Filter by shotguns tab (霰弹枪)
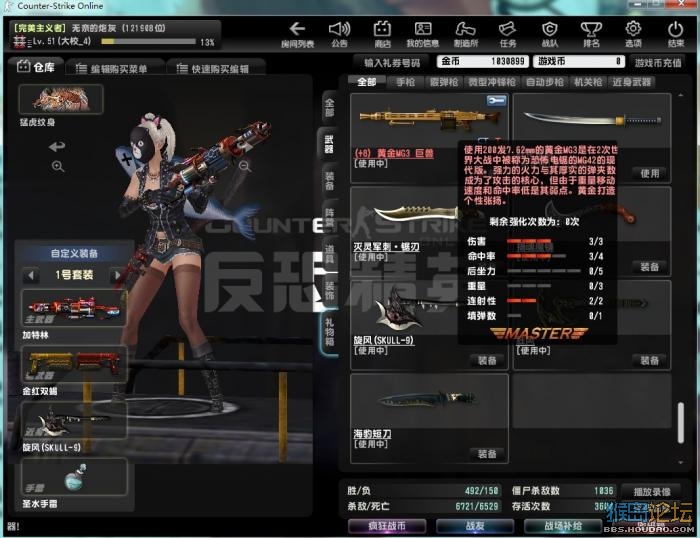Viewport: 700px width, 538px height. tap(444, 82)
